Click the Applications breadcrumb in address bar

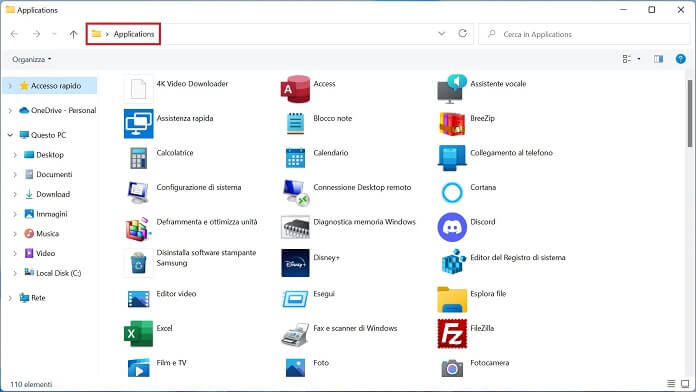134,34
